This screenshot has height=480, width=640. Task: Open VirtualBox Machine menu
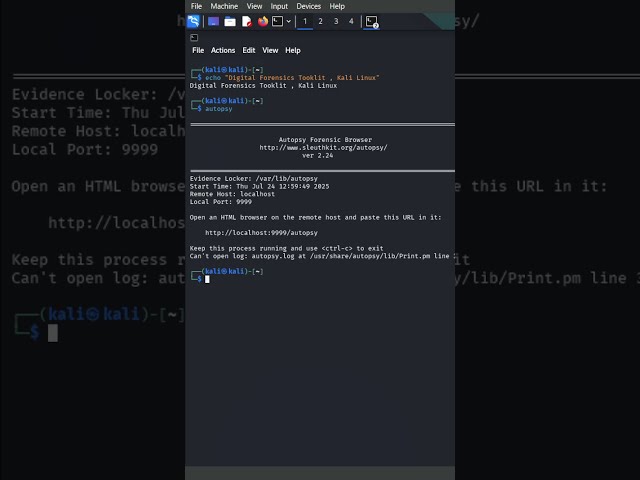224,6
